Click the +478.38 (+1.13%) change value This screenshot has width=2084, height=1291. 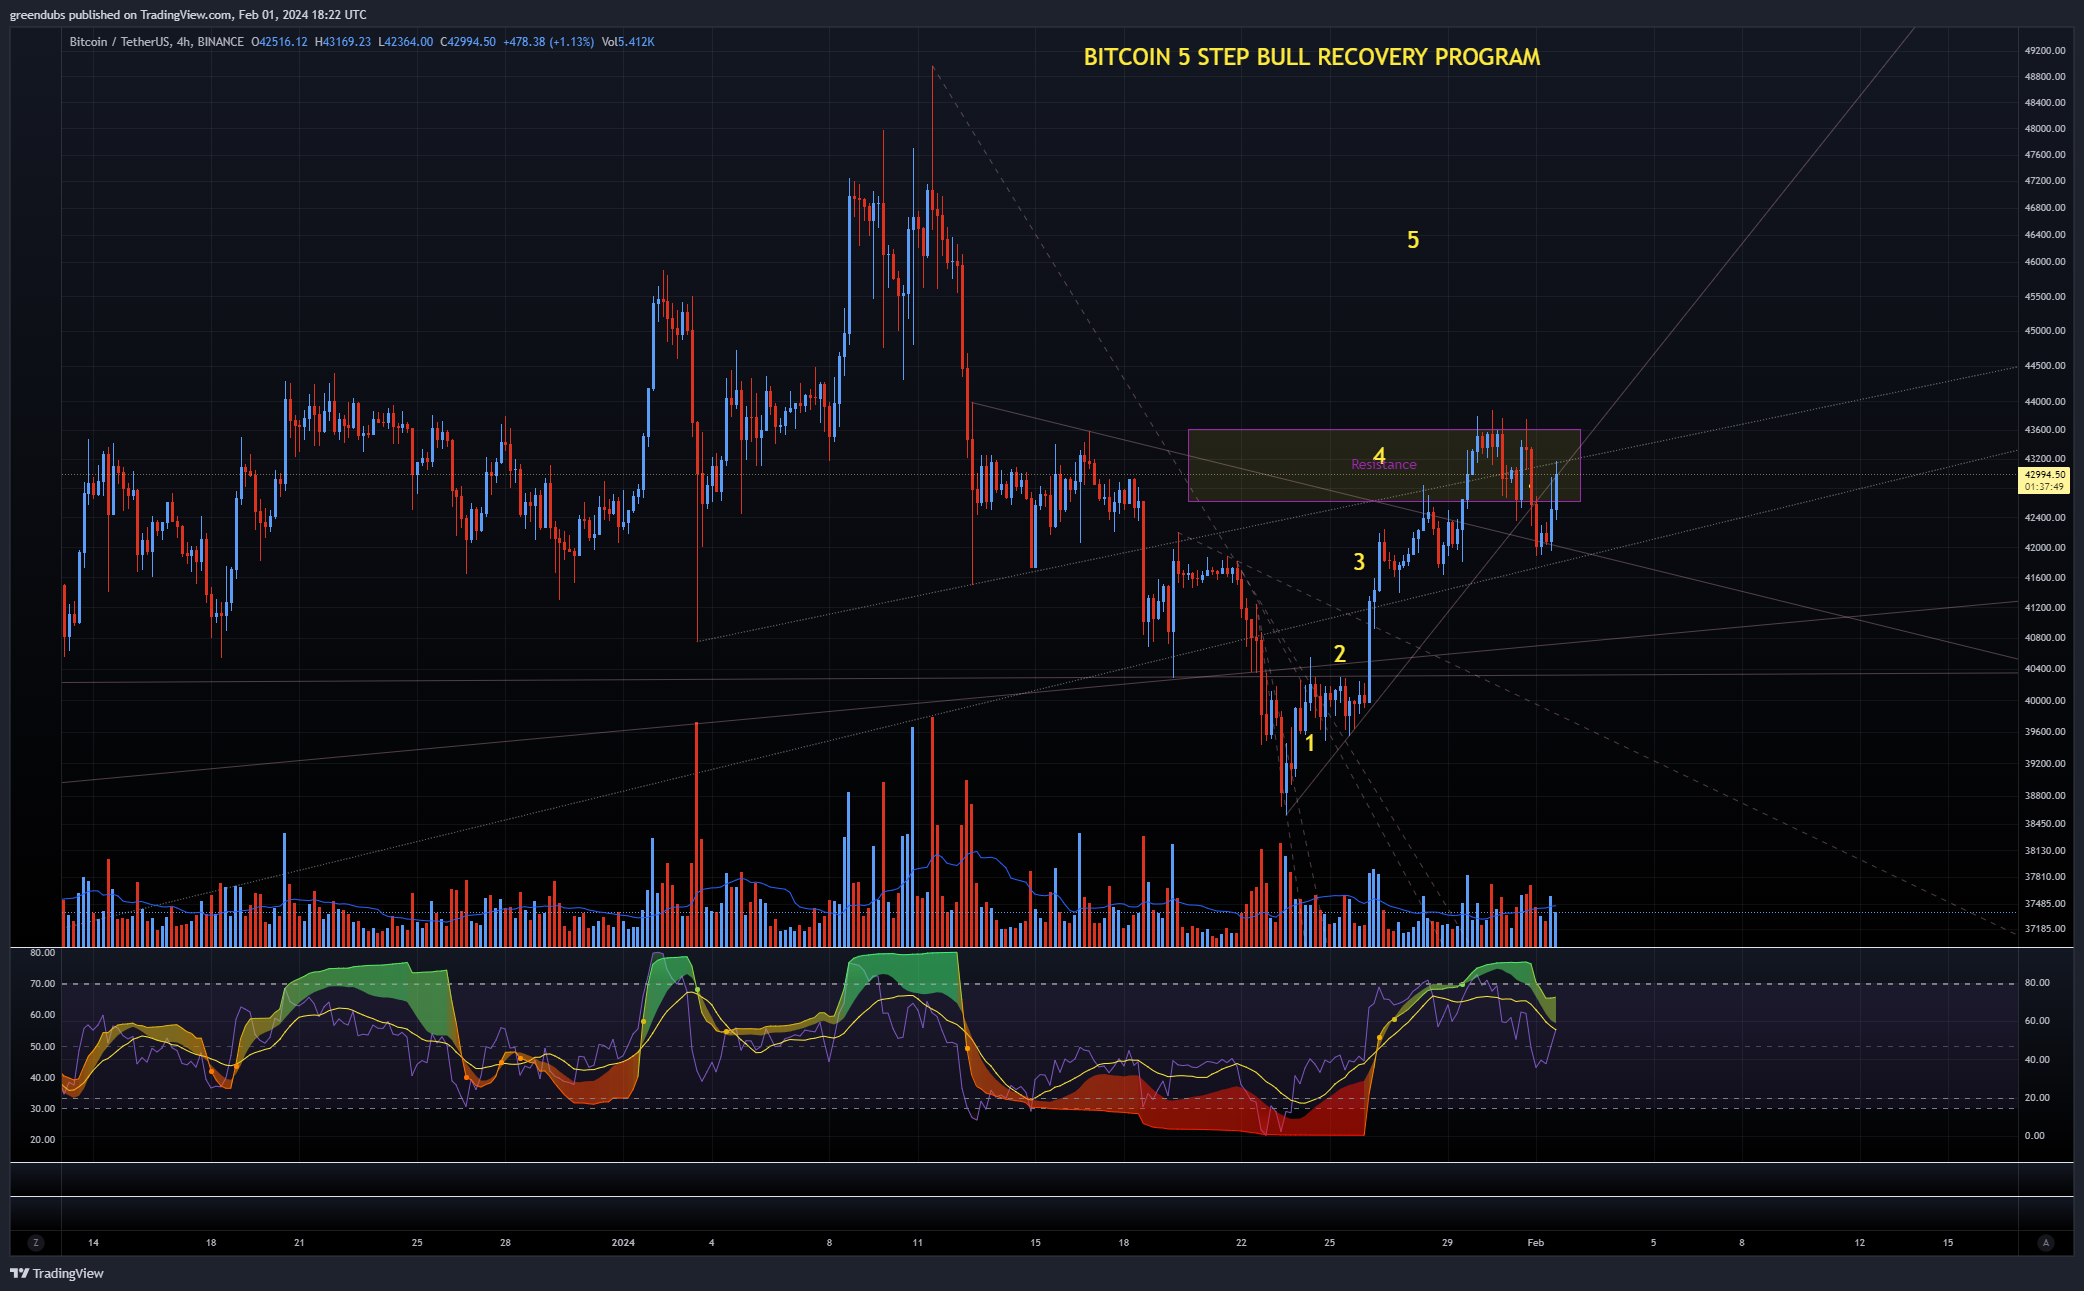(x=548, y=42)
